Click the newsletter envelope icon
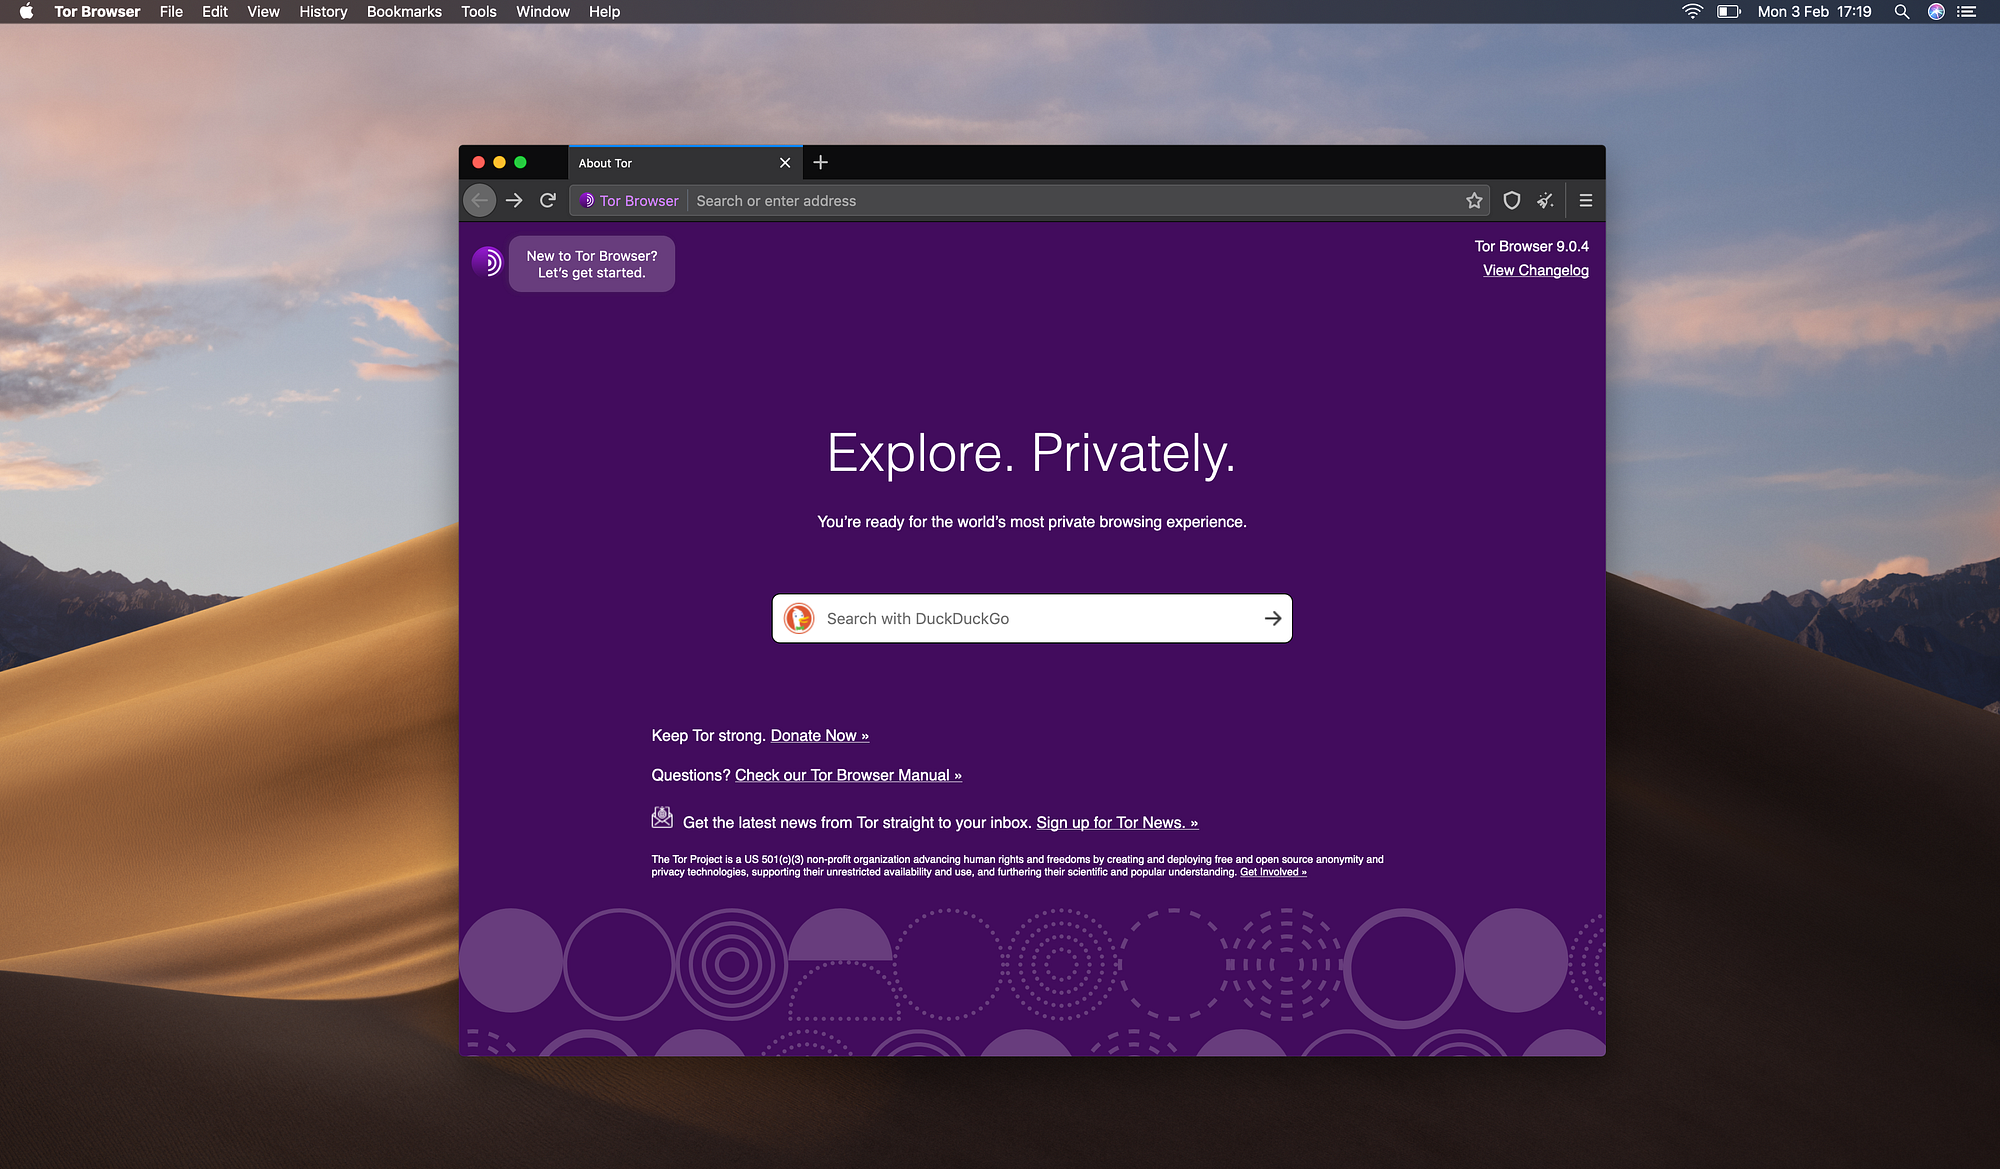This screenshot has width=2000, height=1169. click(x=662, y=818)
